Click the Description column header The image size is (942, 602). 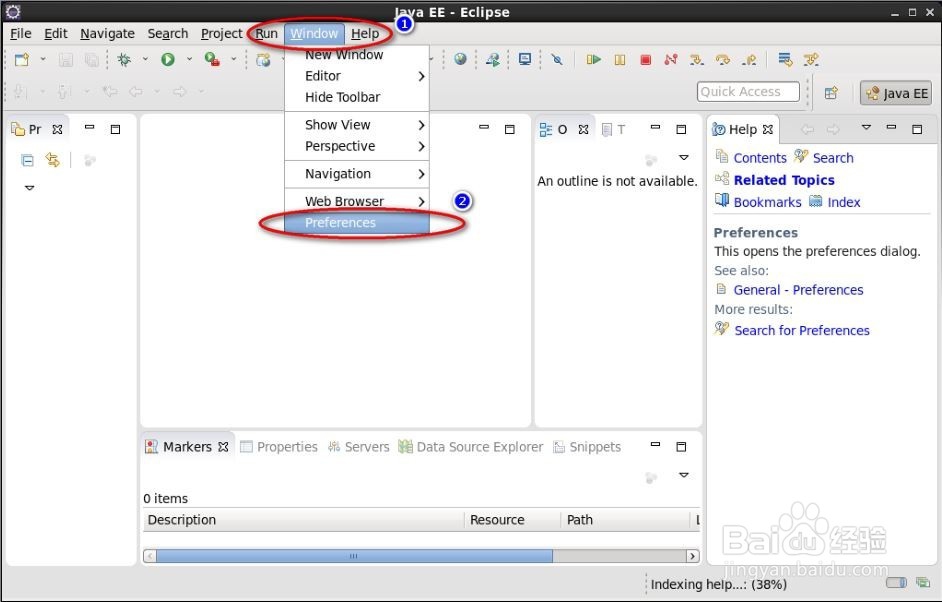pos(303,520)
